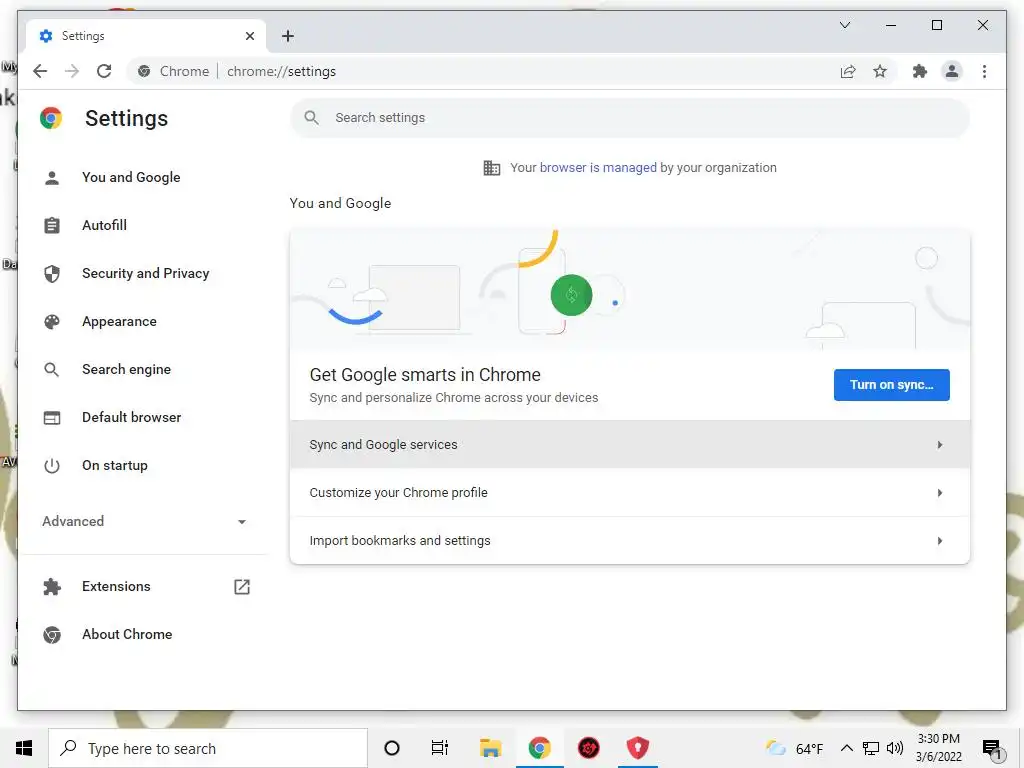Viewport: 1024px width, 768px height.
Task: Open You and Google in sidebar
Action: (x=131, y=177)
